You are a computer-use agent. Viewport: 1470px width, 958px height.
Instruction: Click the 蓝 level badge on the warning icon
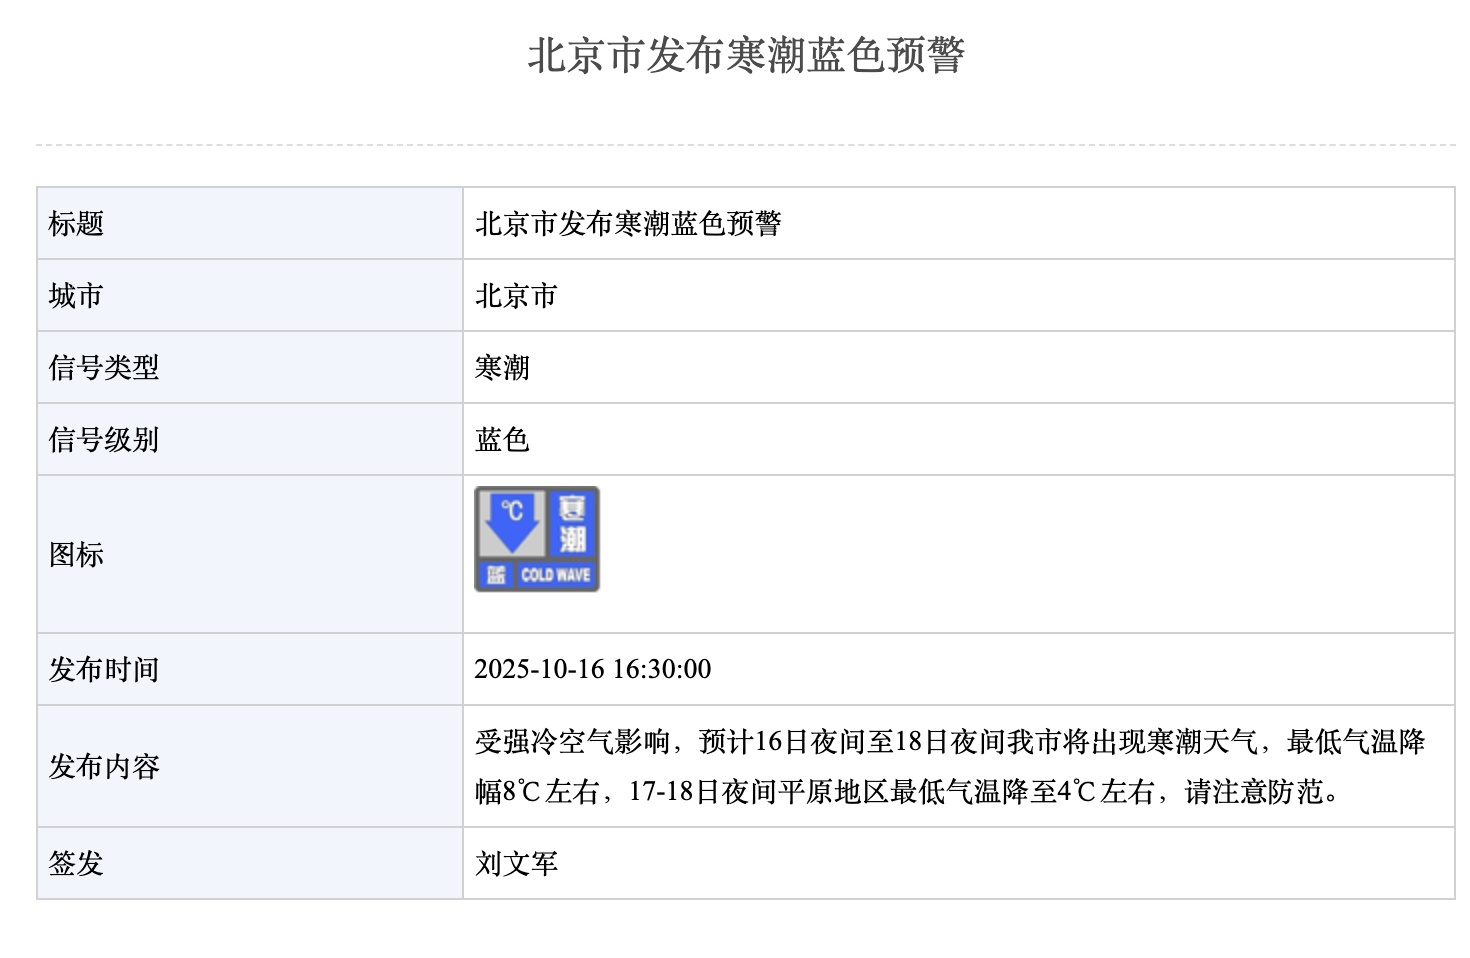click(x=495, y=575)
